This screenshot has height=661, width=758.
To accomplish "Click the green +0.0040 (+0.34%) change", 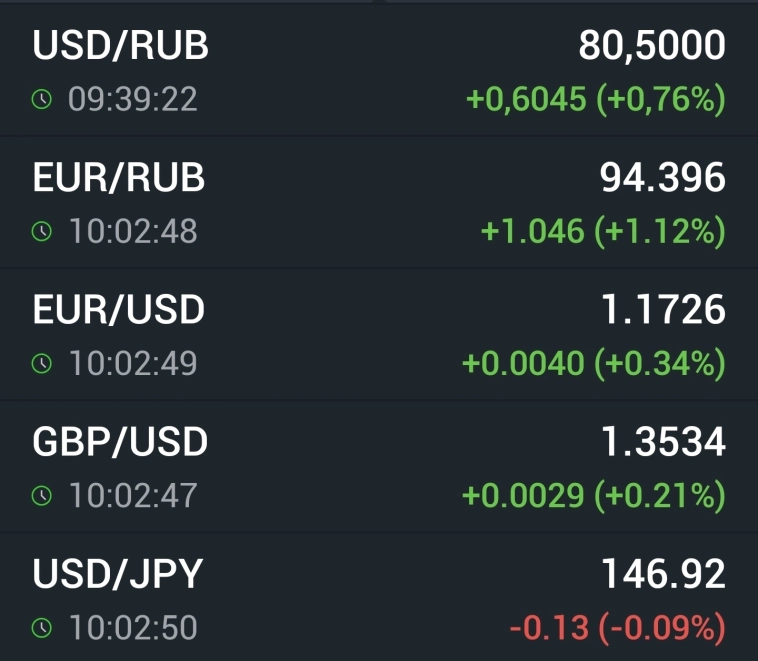I will [x=594, y=363].
